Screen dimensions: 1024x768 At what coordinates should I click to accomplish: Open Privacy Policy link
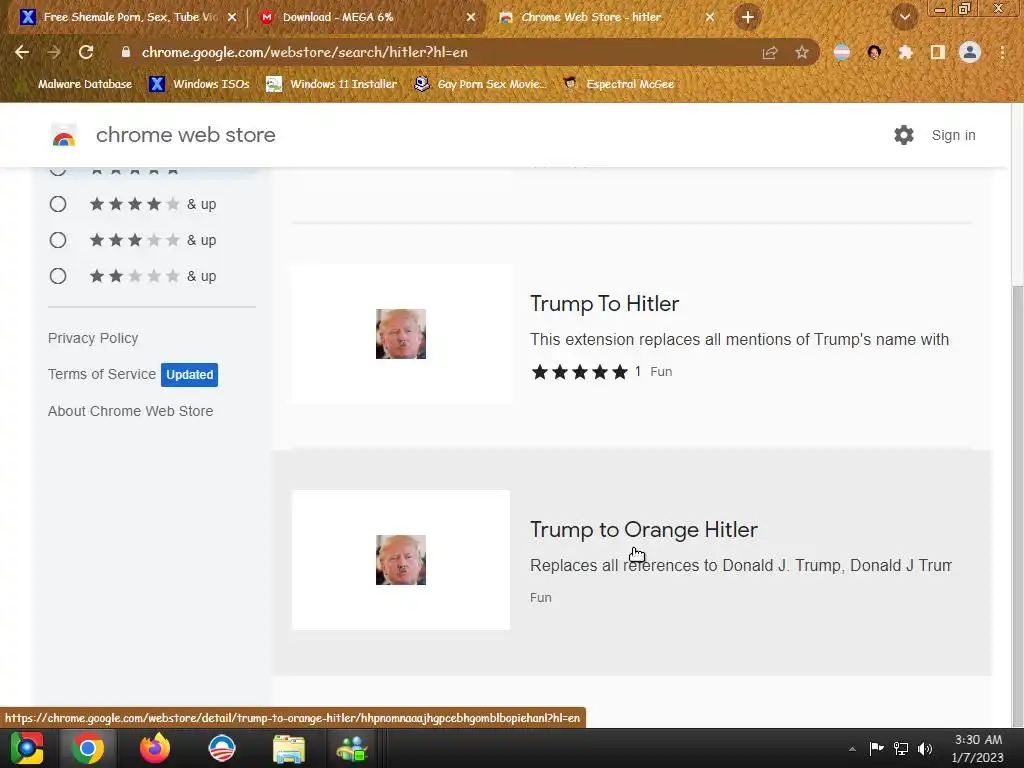pos(93,338)
